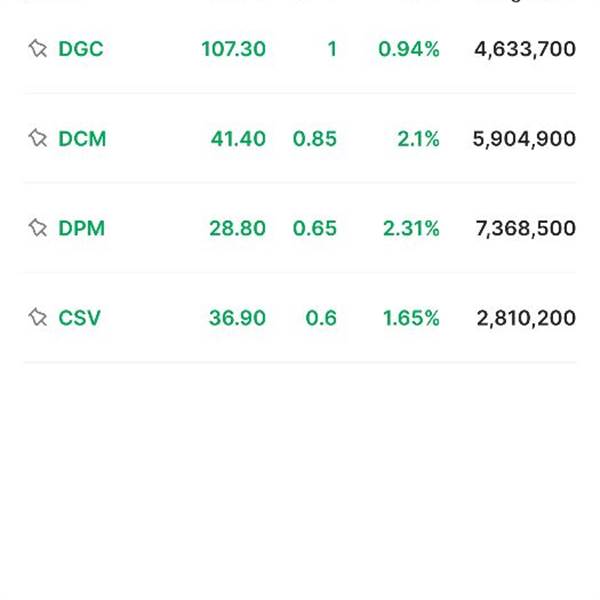600x600 pixels.
Task: Open the DCM ticker symbol
Action: [x=82, y=139]
